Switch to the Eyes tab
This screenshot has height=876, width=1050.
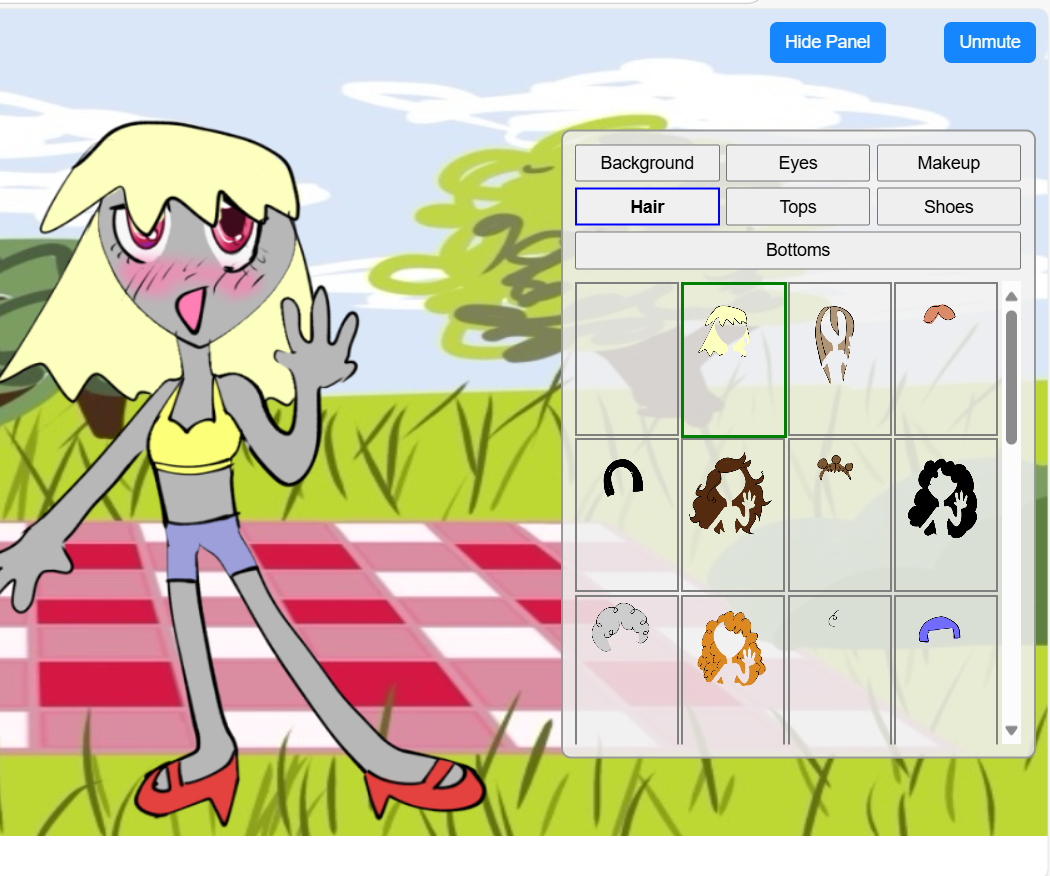798,163
